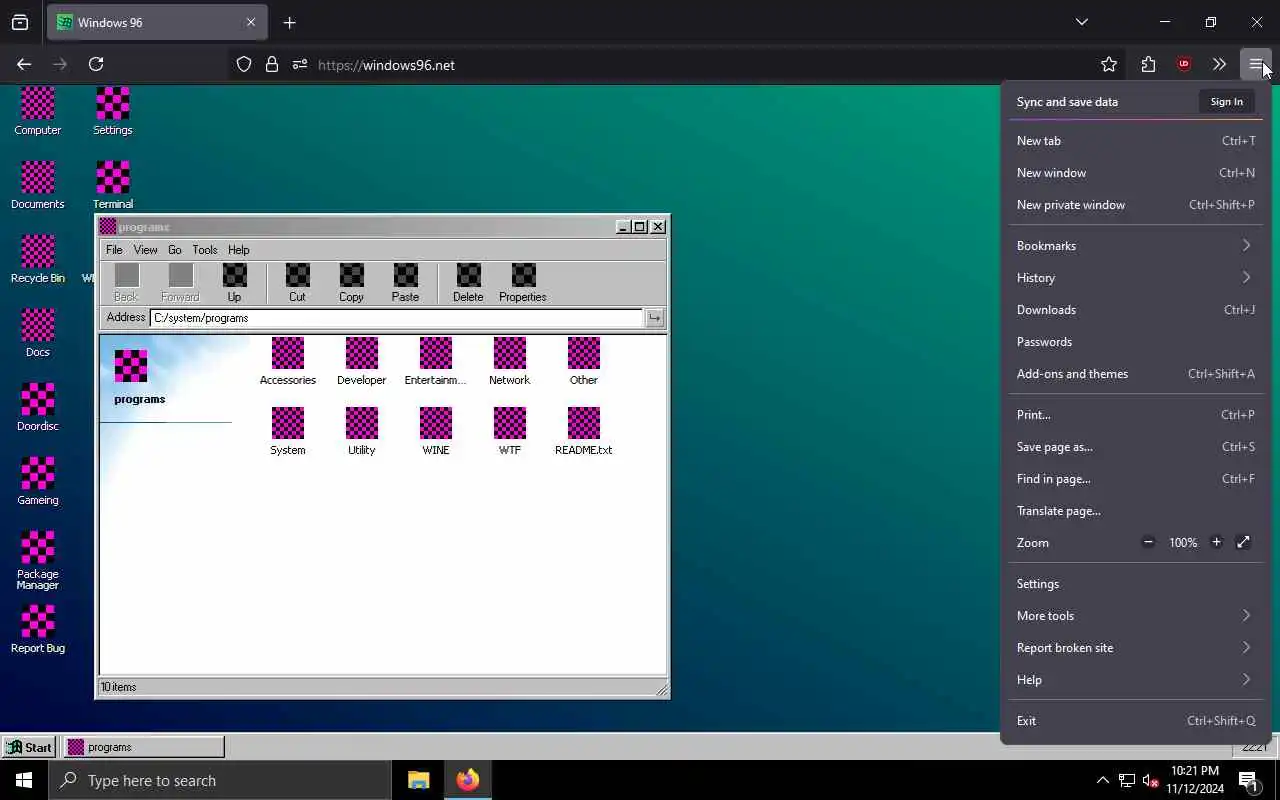Open the Tools menu in programs window
This screenshot has height=800, width=1280.
(x=205, y=250)
